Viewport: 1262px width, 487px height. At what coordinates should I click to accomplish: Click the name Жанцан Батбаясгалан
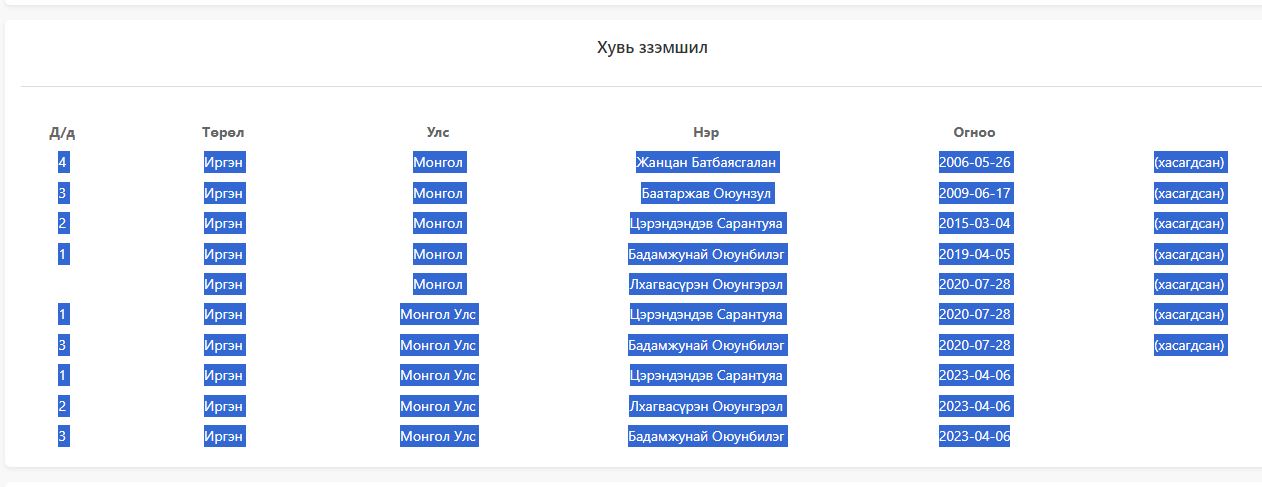[706, 162]
